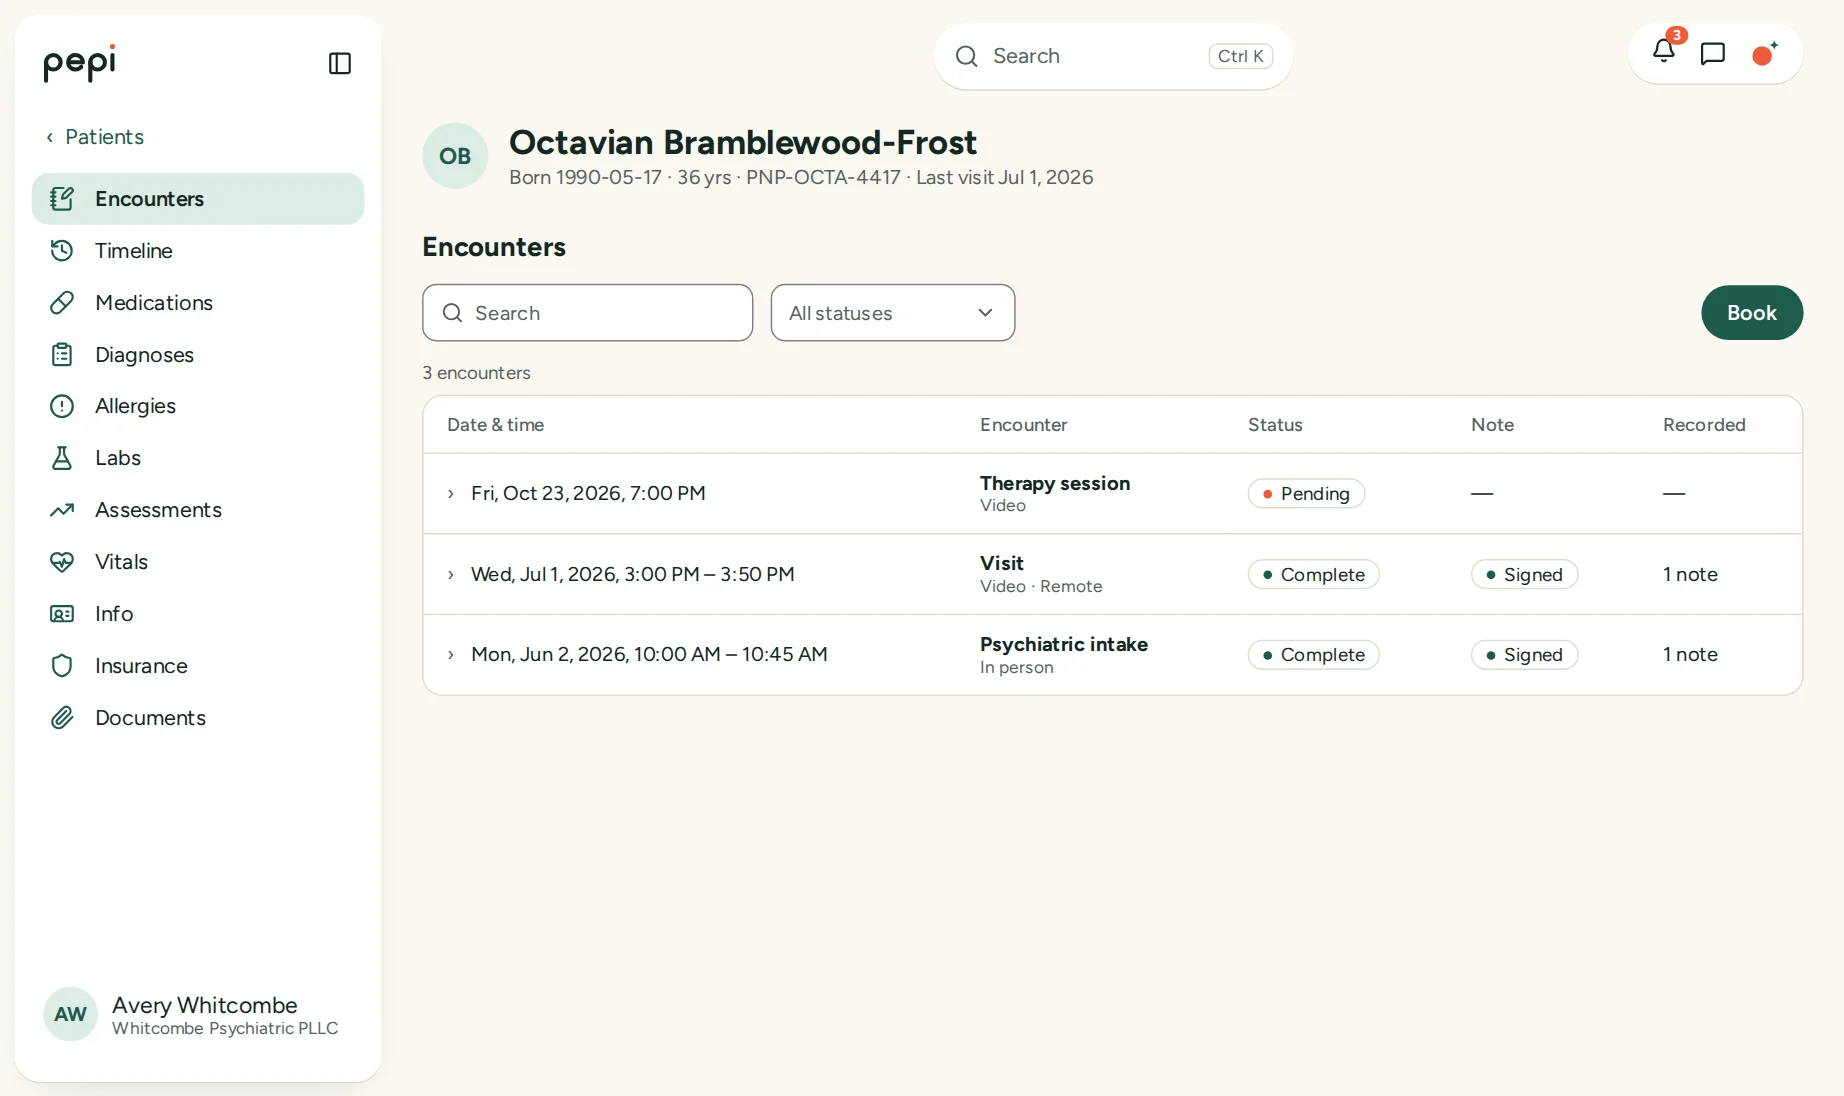Screen dimensions: 1844x1096
Task: Open notifications bell icon
Action: tap(1664, 50)
